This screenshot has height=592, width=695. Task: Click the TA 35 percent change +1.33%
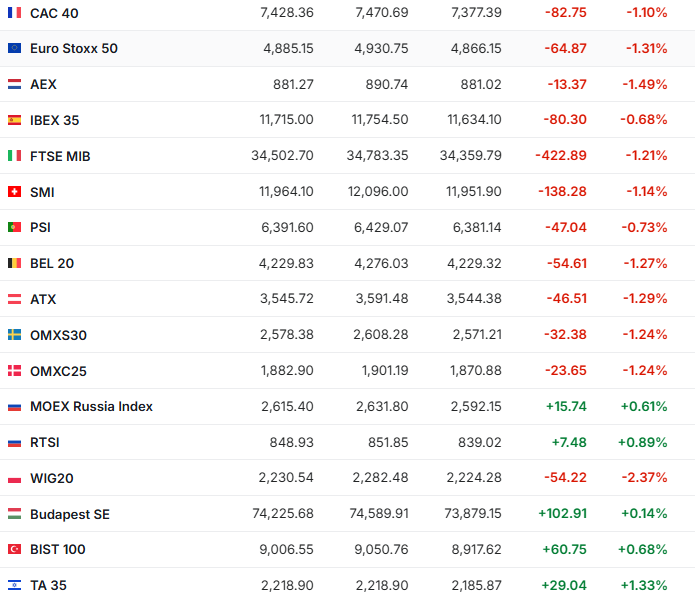coord(643,585)
